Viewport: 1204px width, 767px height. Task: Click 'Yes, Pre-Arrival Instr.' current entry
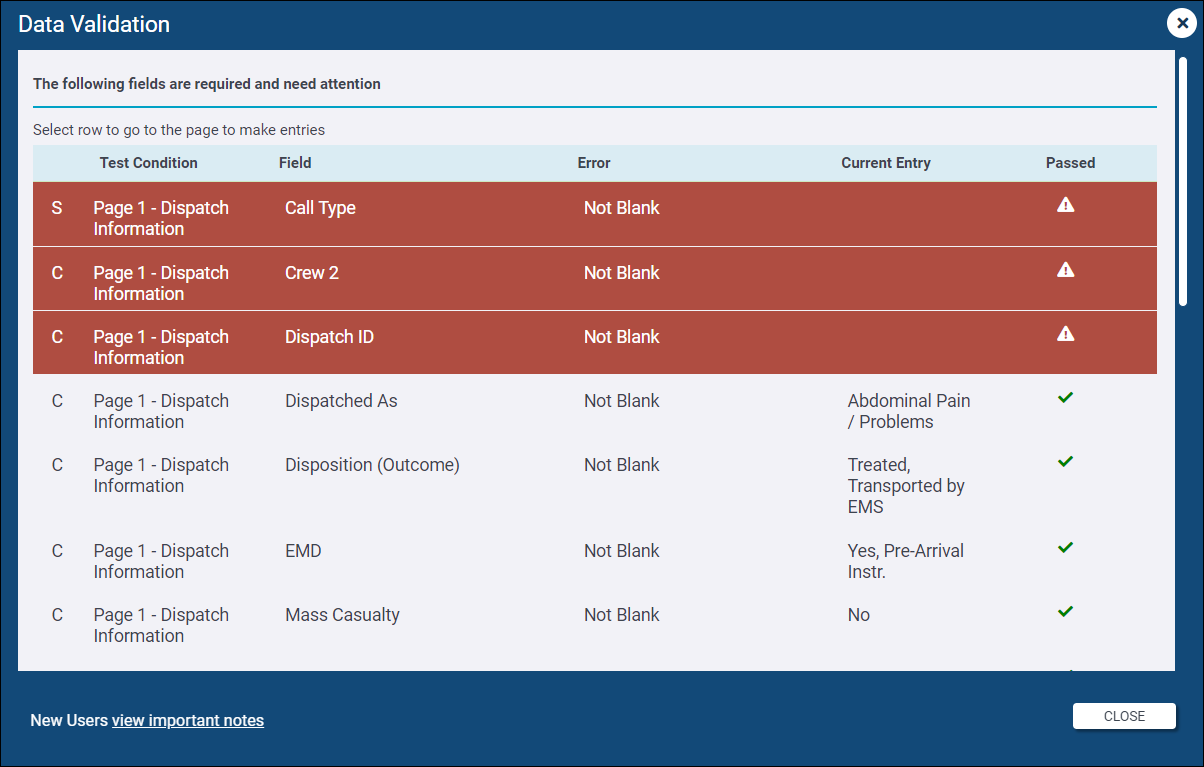point(906,561)
